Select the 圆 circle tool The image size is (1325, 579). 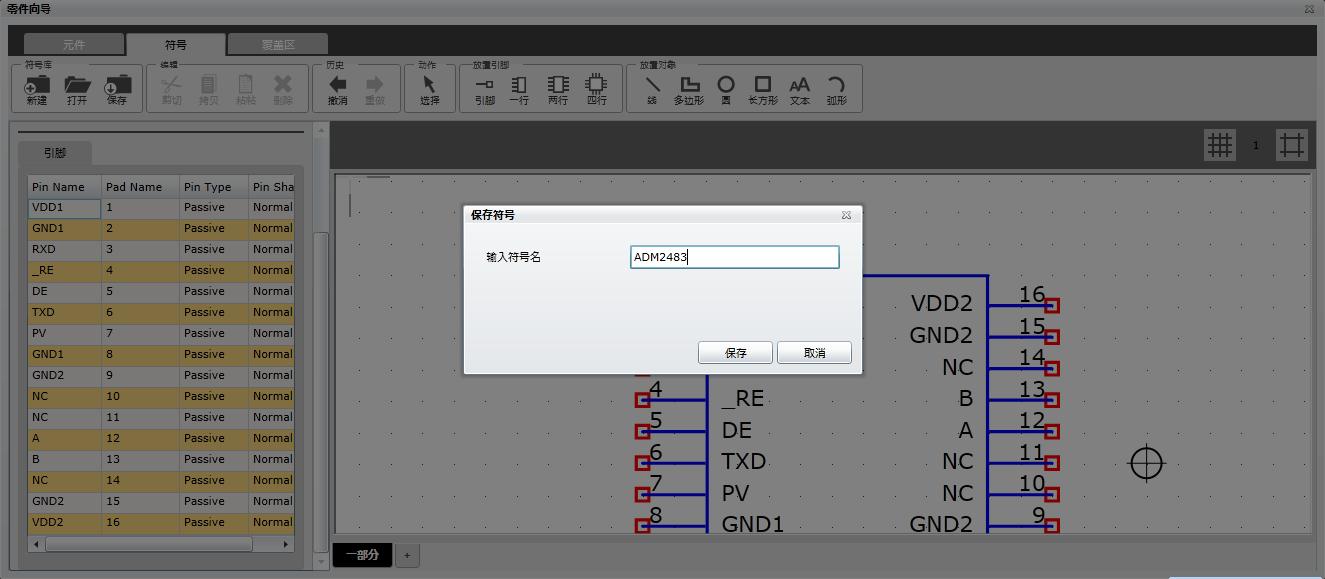tap(726, 89)
